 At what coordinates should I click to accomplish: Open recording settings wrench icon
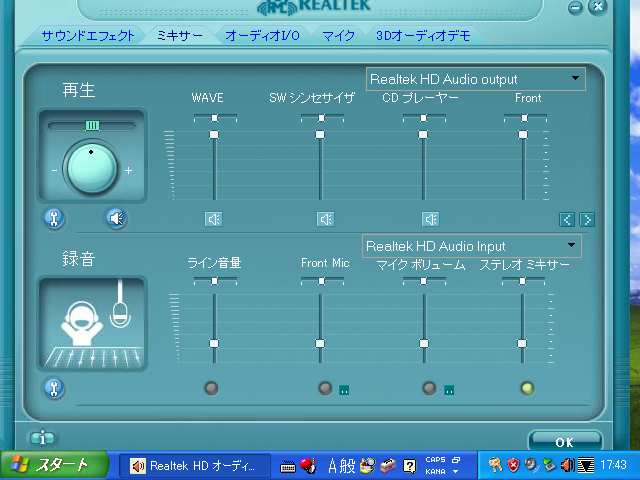54,388
